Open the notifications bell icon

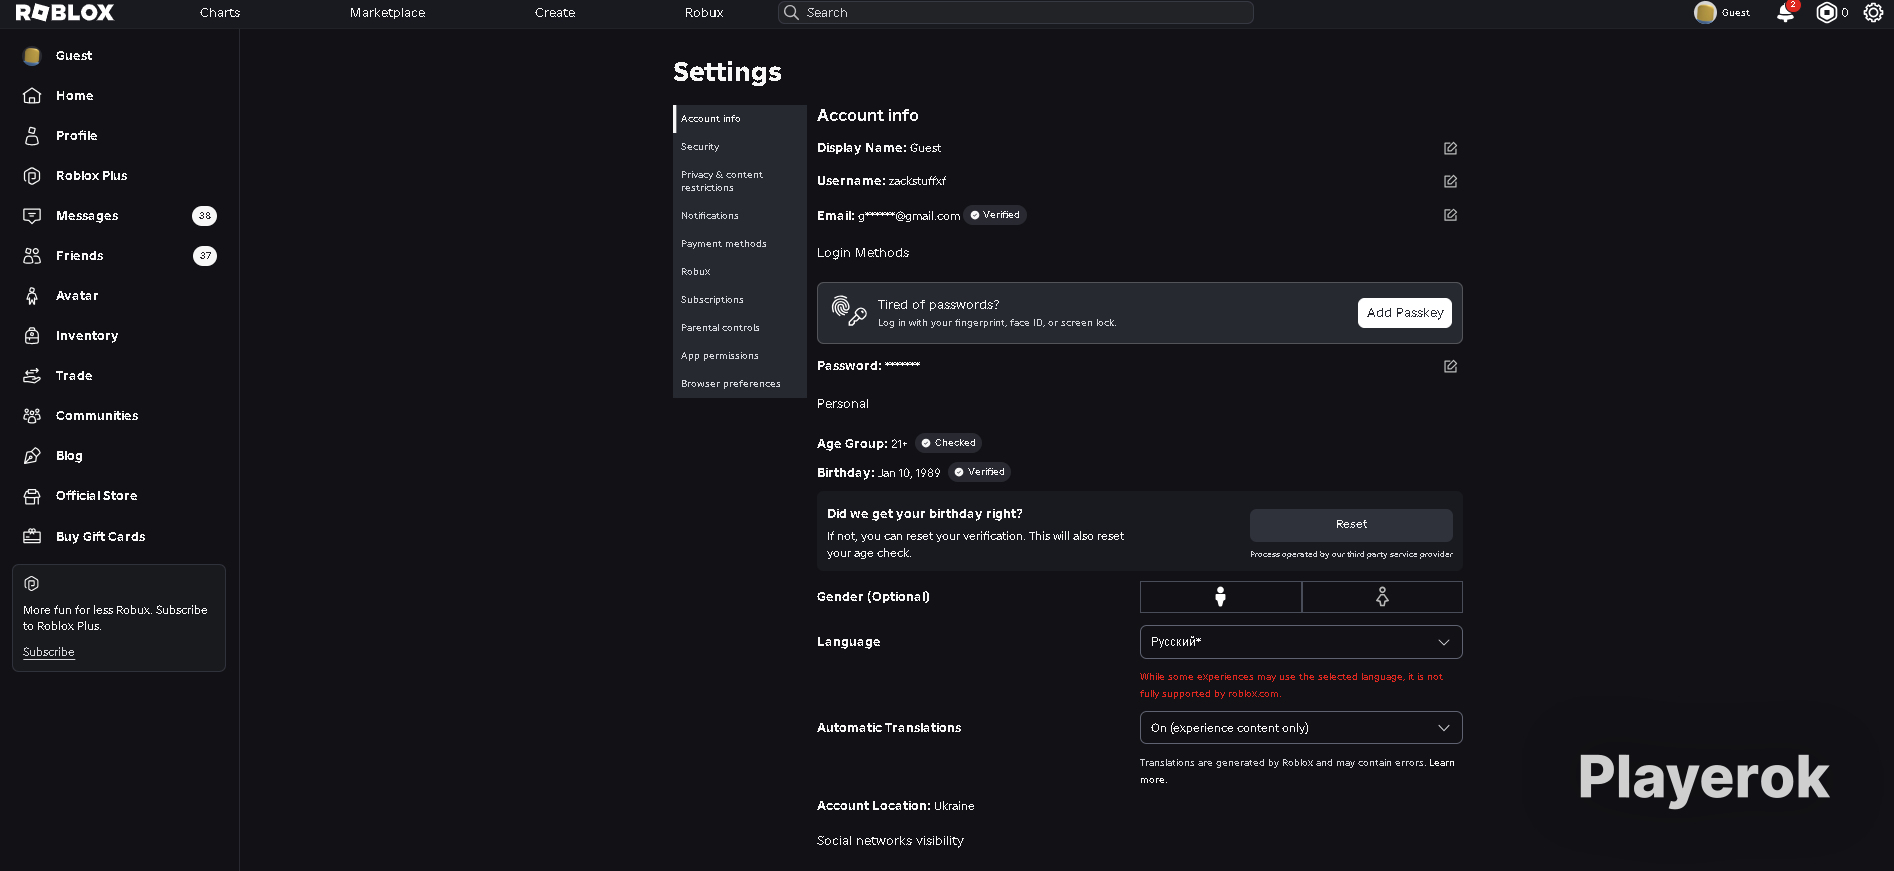click(x=1785, y=13)
